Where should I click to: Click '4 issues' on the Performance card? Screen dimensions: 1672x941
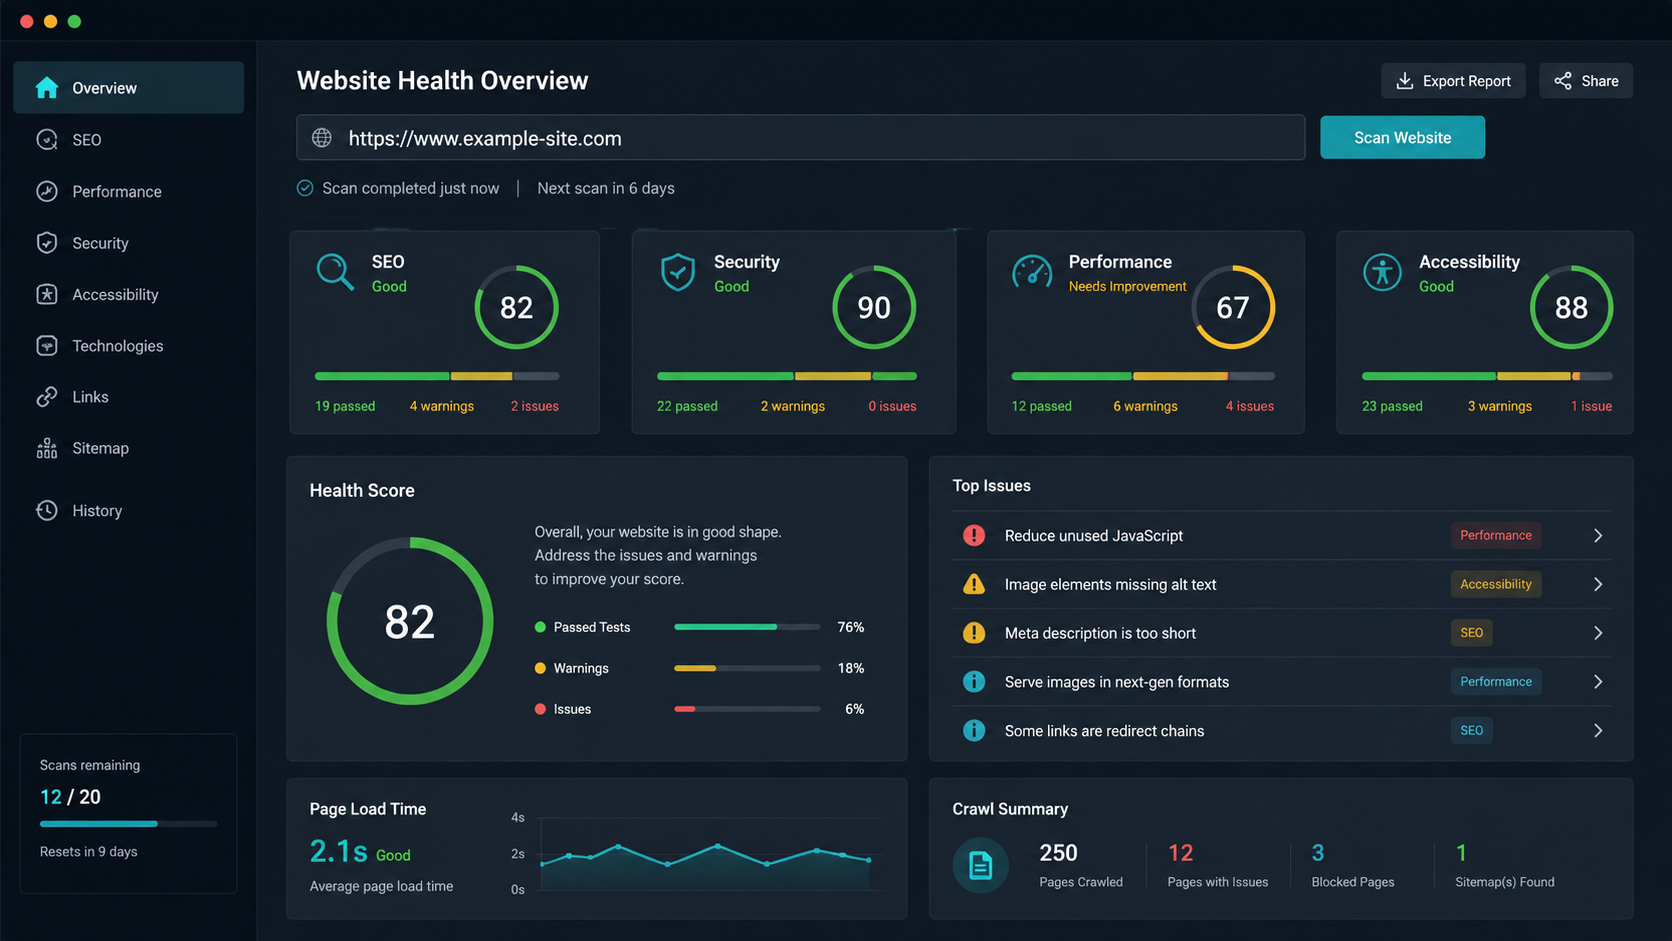(1250, 406)
